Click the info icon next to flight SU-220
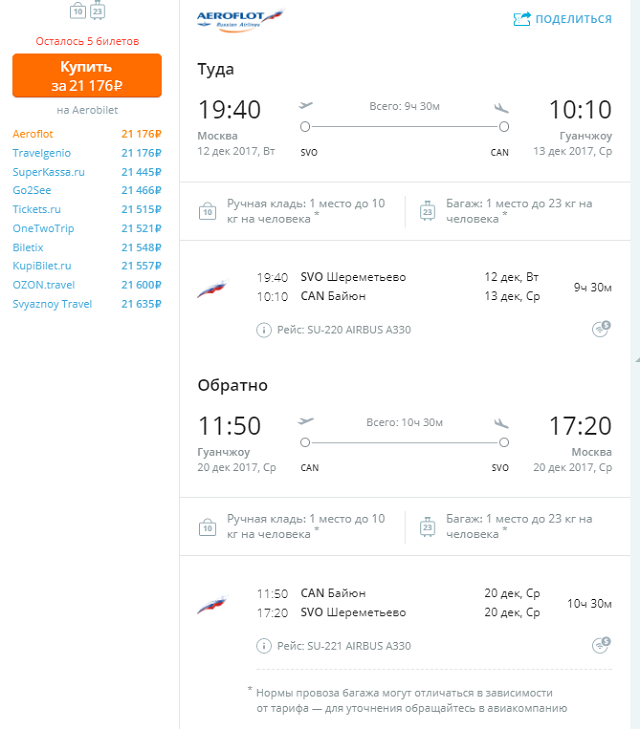This screenshot has width=640, height=729. tap(264, 330)
